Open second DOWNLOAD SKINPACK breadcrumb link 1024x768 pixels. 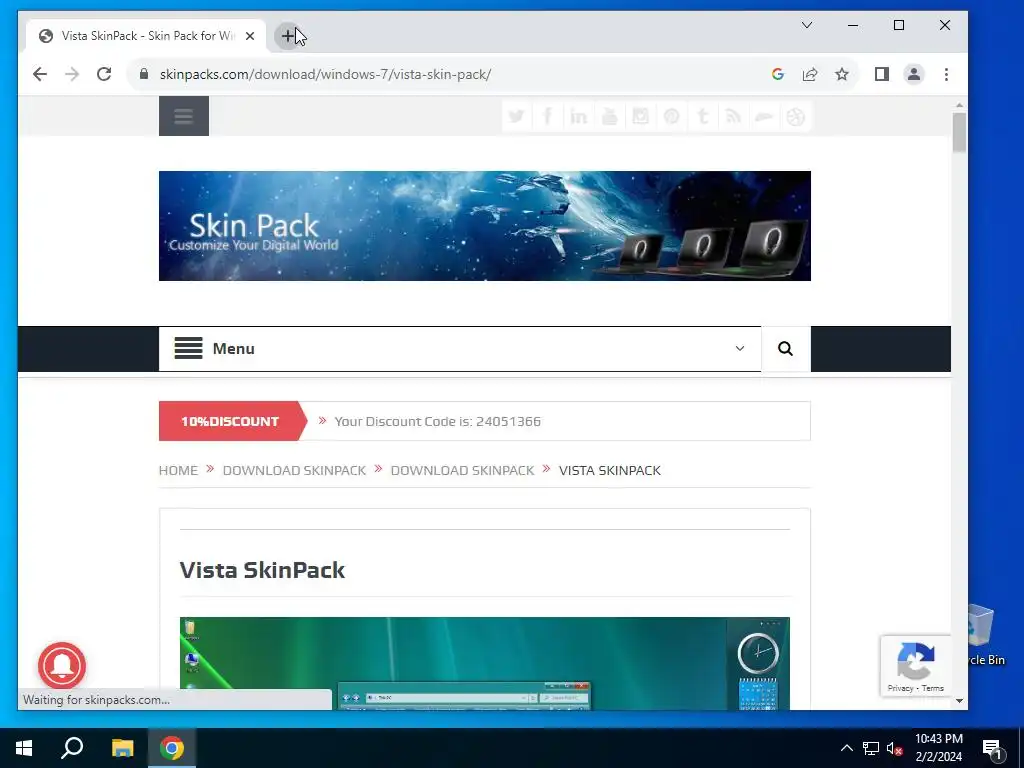(462, 470)
